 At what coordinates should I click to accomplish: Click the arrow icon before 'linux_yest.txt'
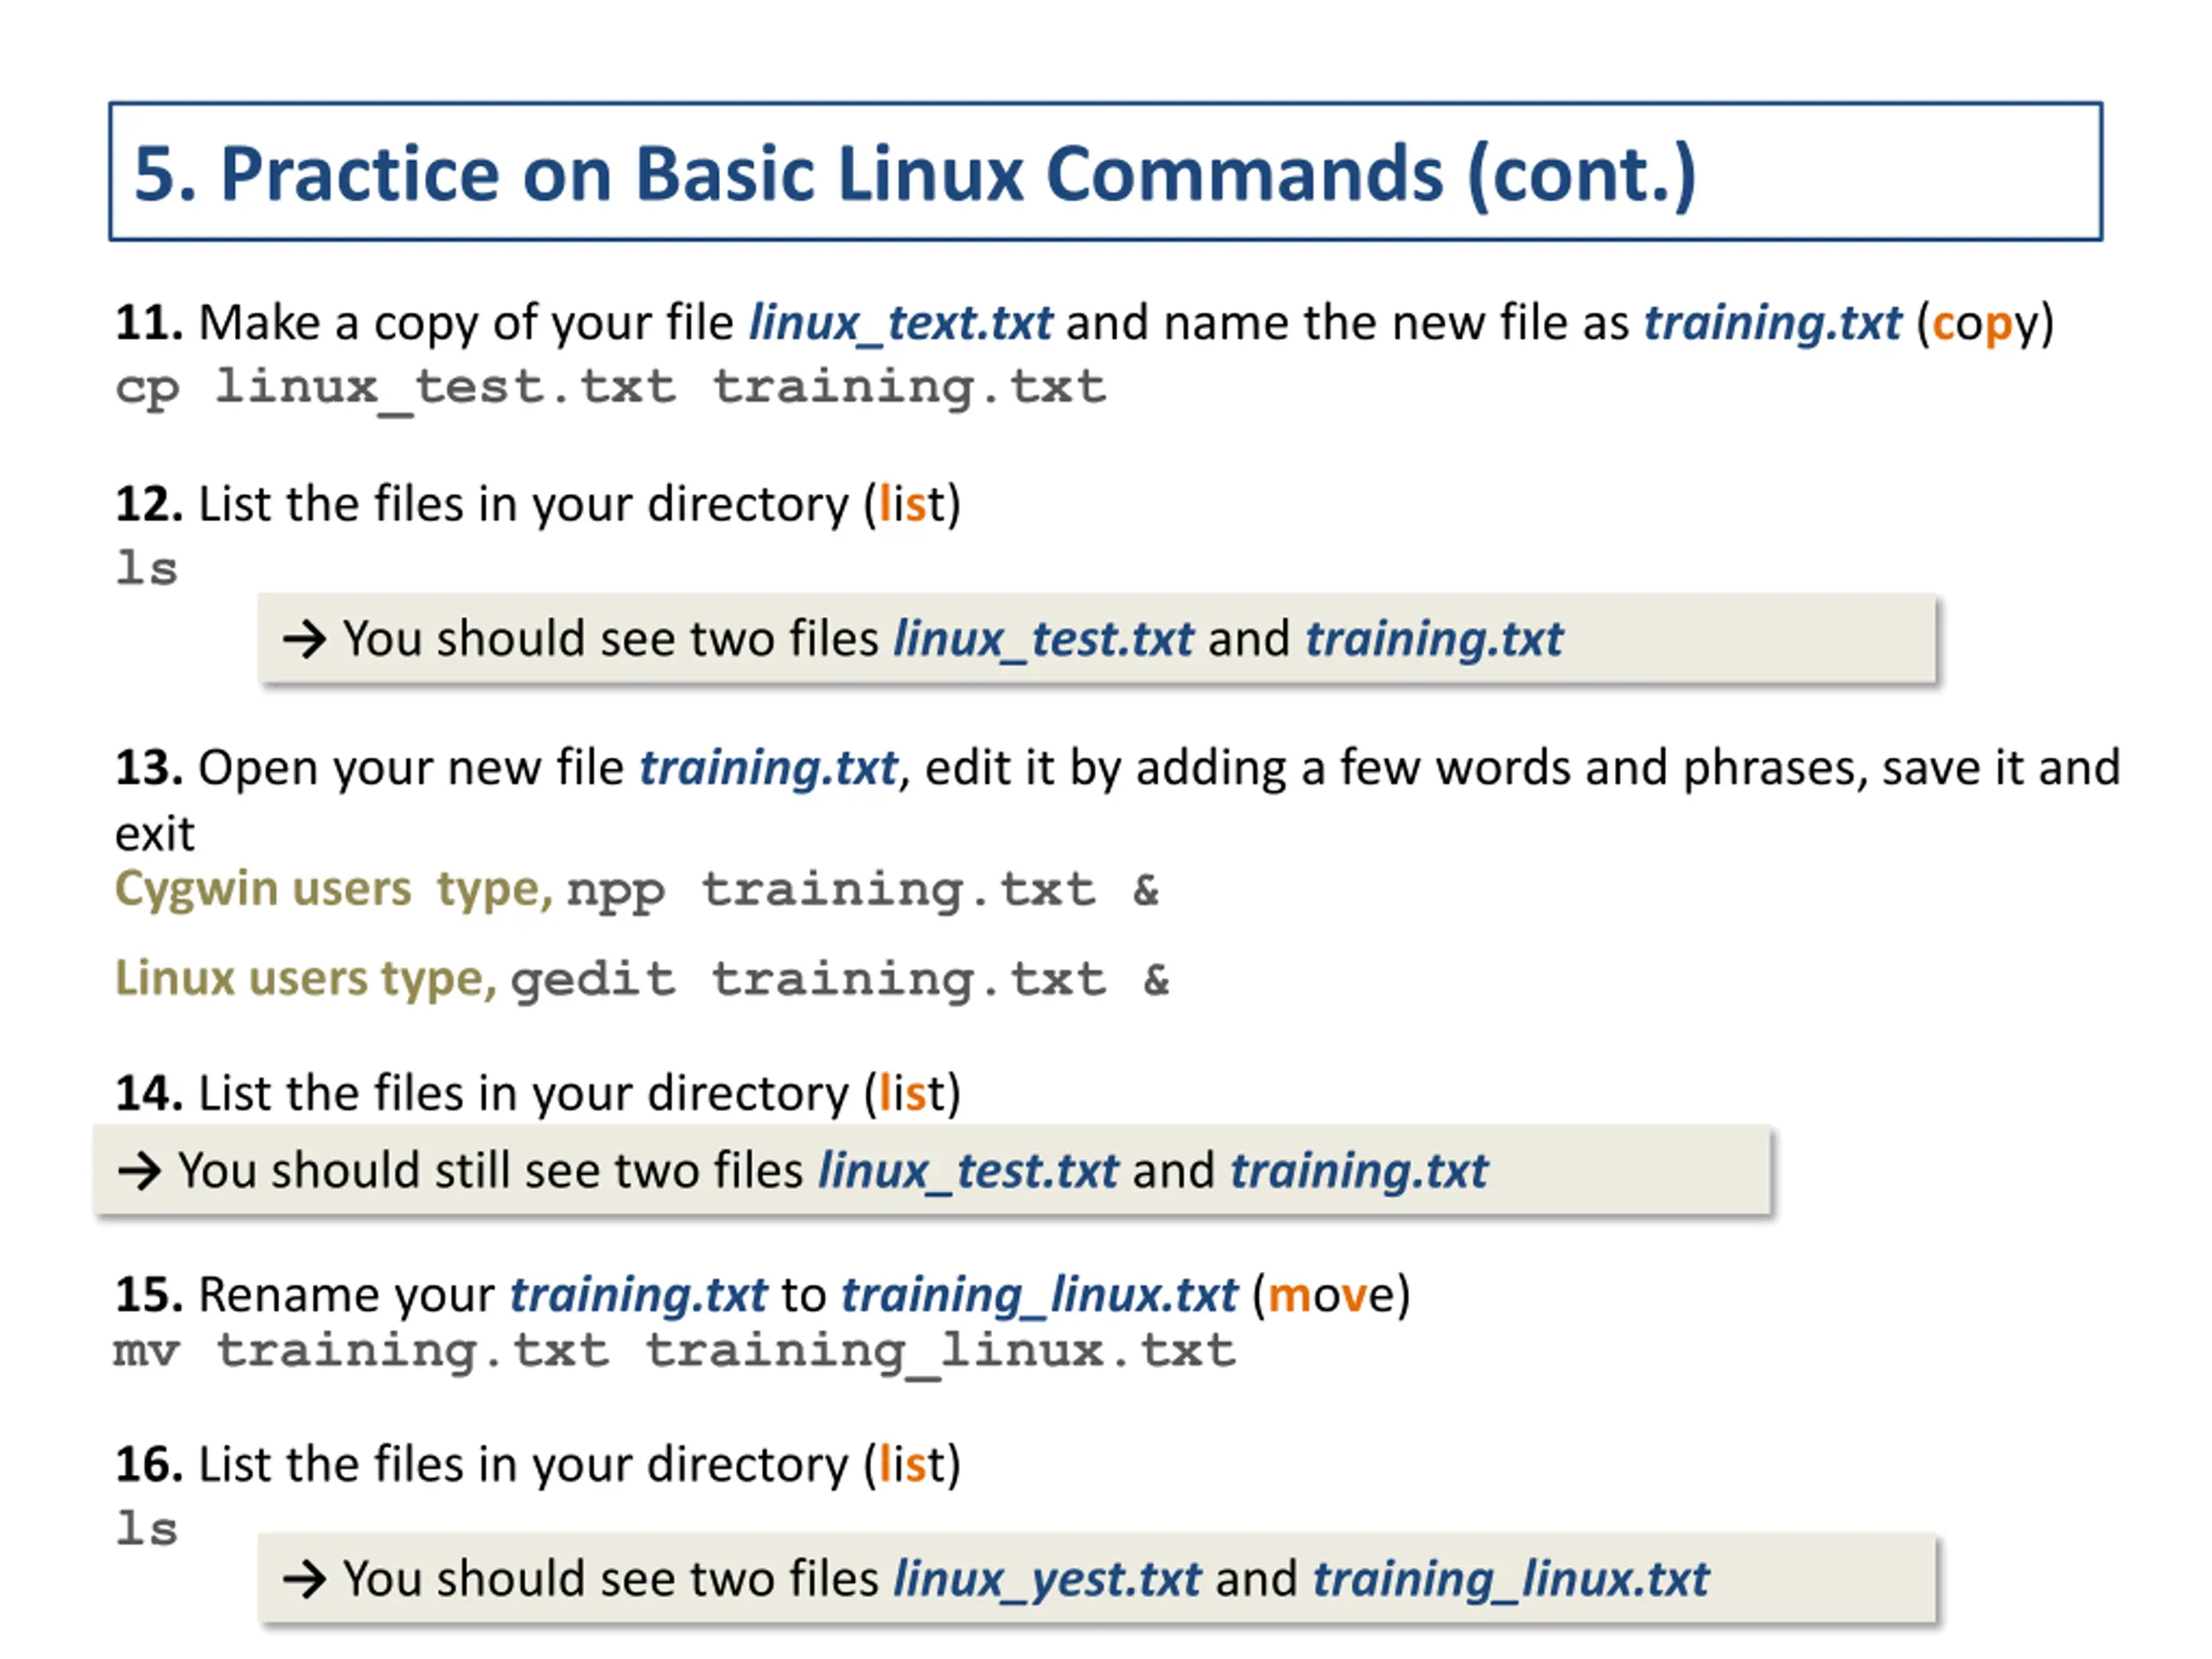coord(304,1579)
